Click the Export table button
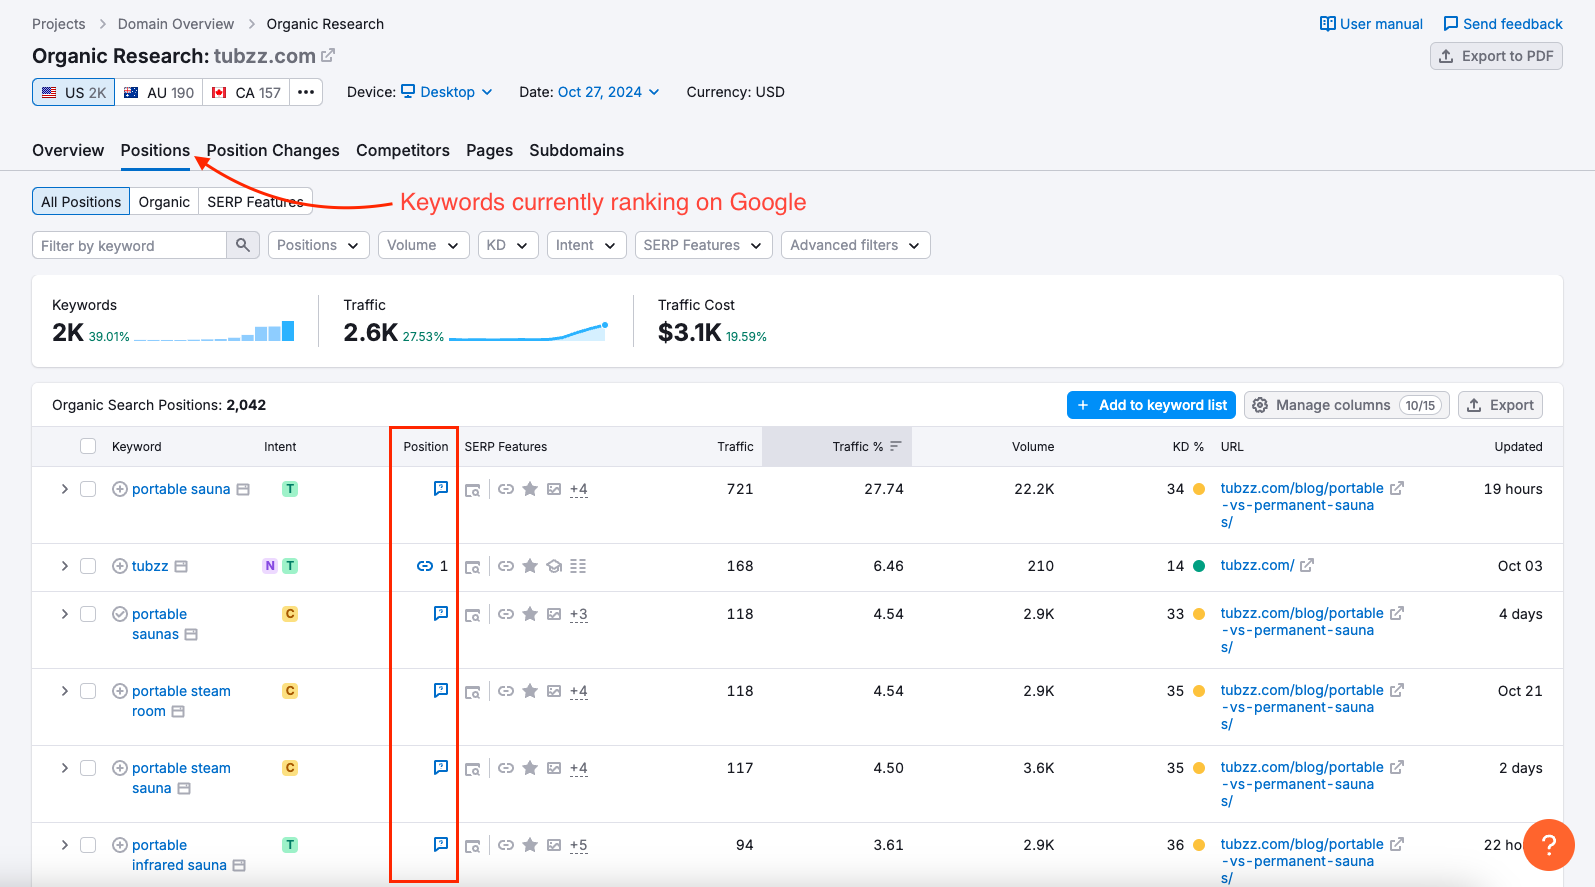This screenshot has height=887, width=1595. [x=1500, y=405]
